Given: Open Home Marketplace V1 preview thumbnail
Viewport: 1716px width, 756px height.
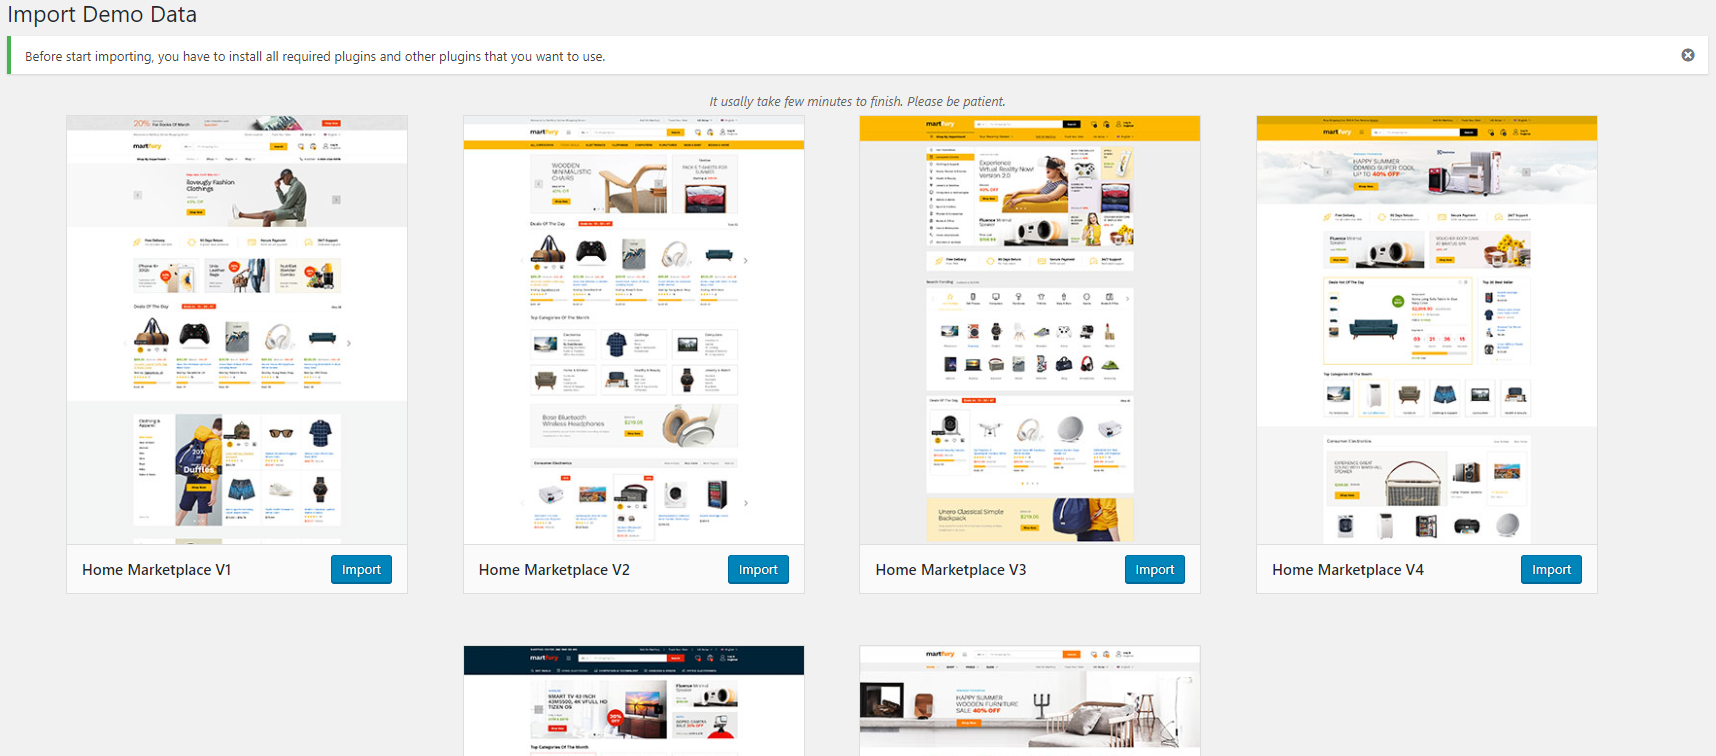Looking at the screenshot, I should pos(237,330).
